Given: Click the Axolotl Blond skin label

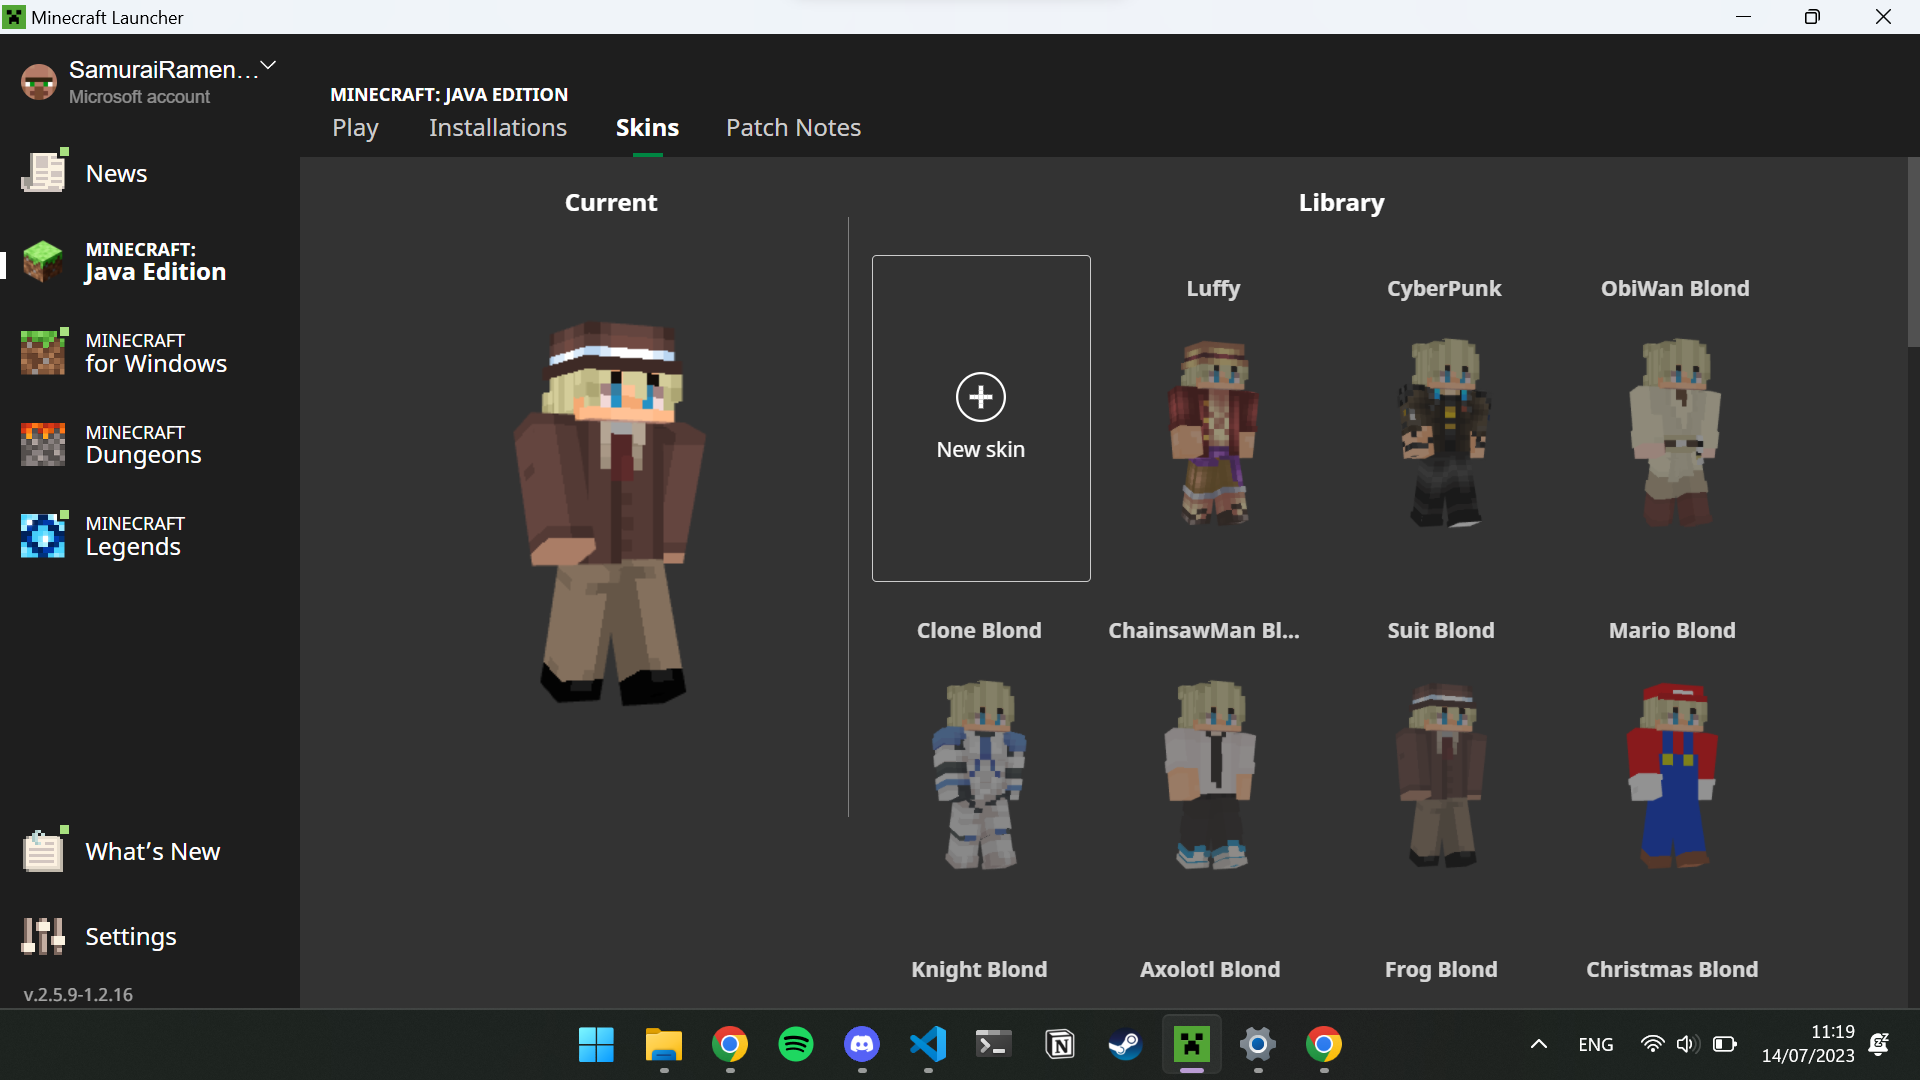Looking at the screenshot, I should (1210, 969).
